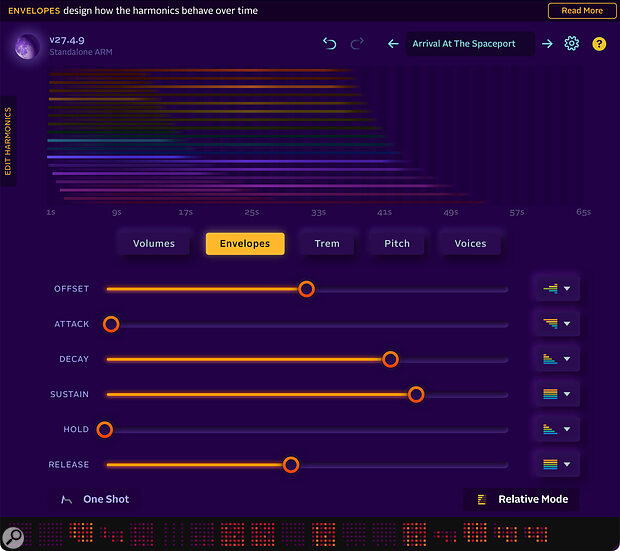
Task: Click the RELEASE label text
Action: click(69, 465)
